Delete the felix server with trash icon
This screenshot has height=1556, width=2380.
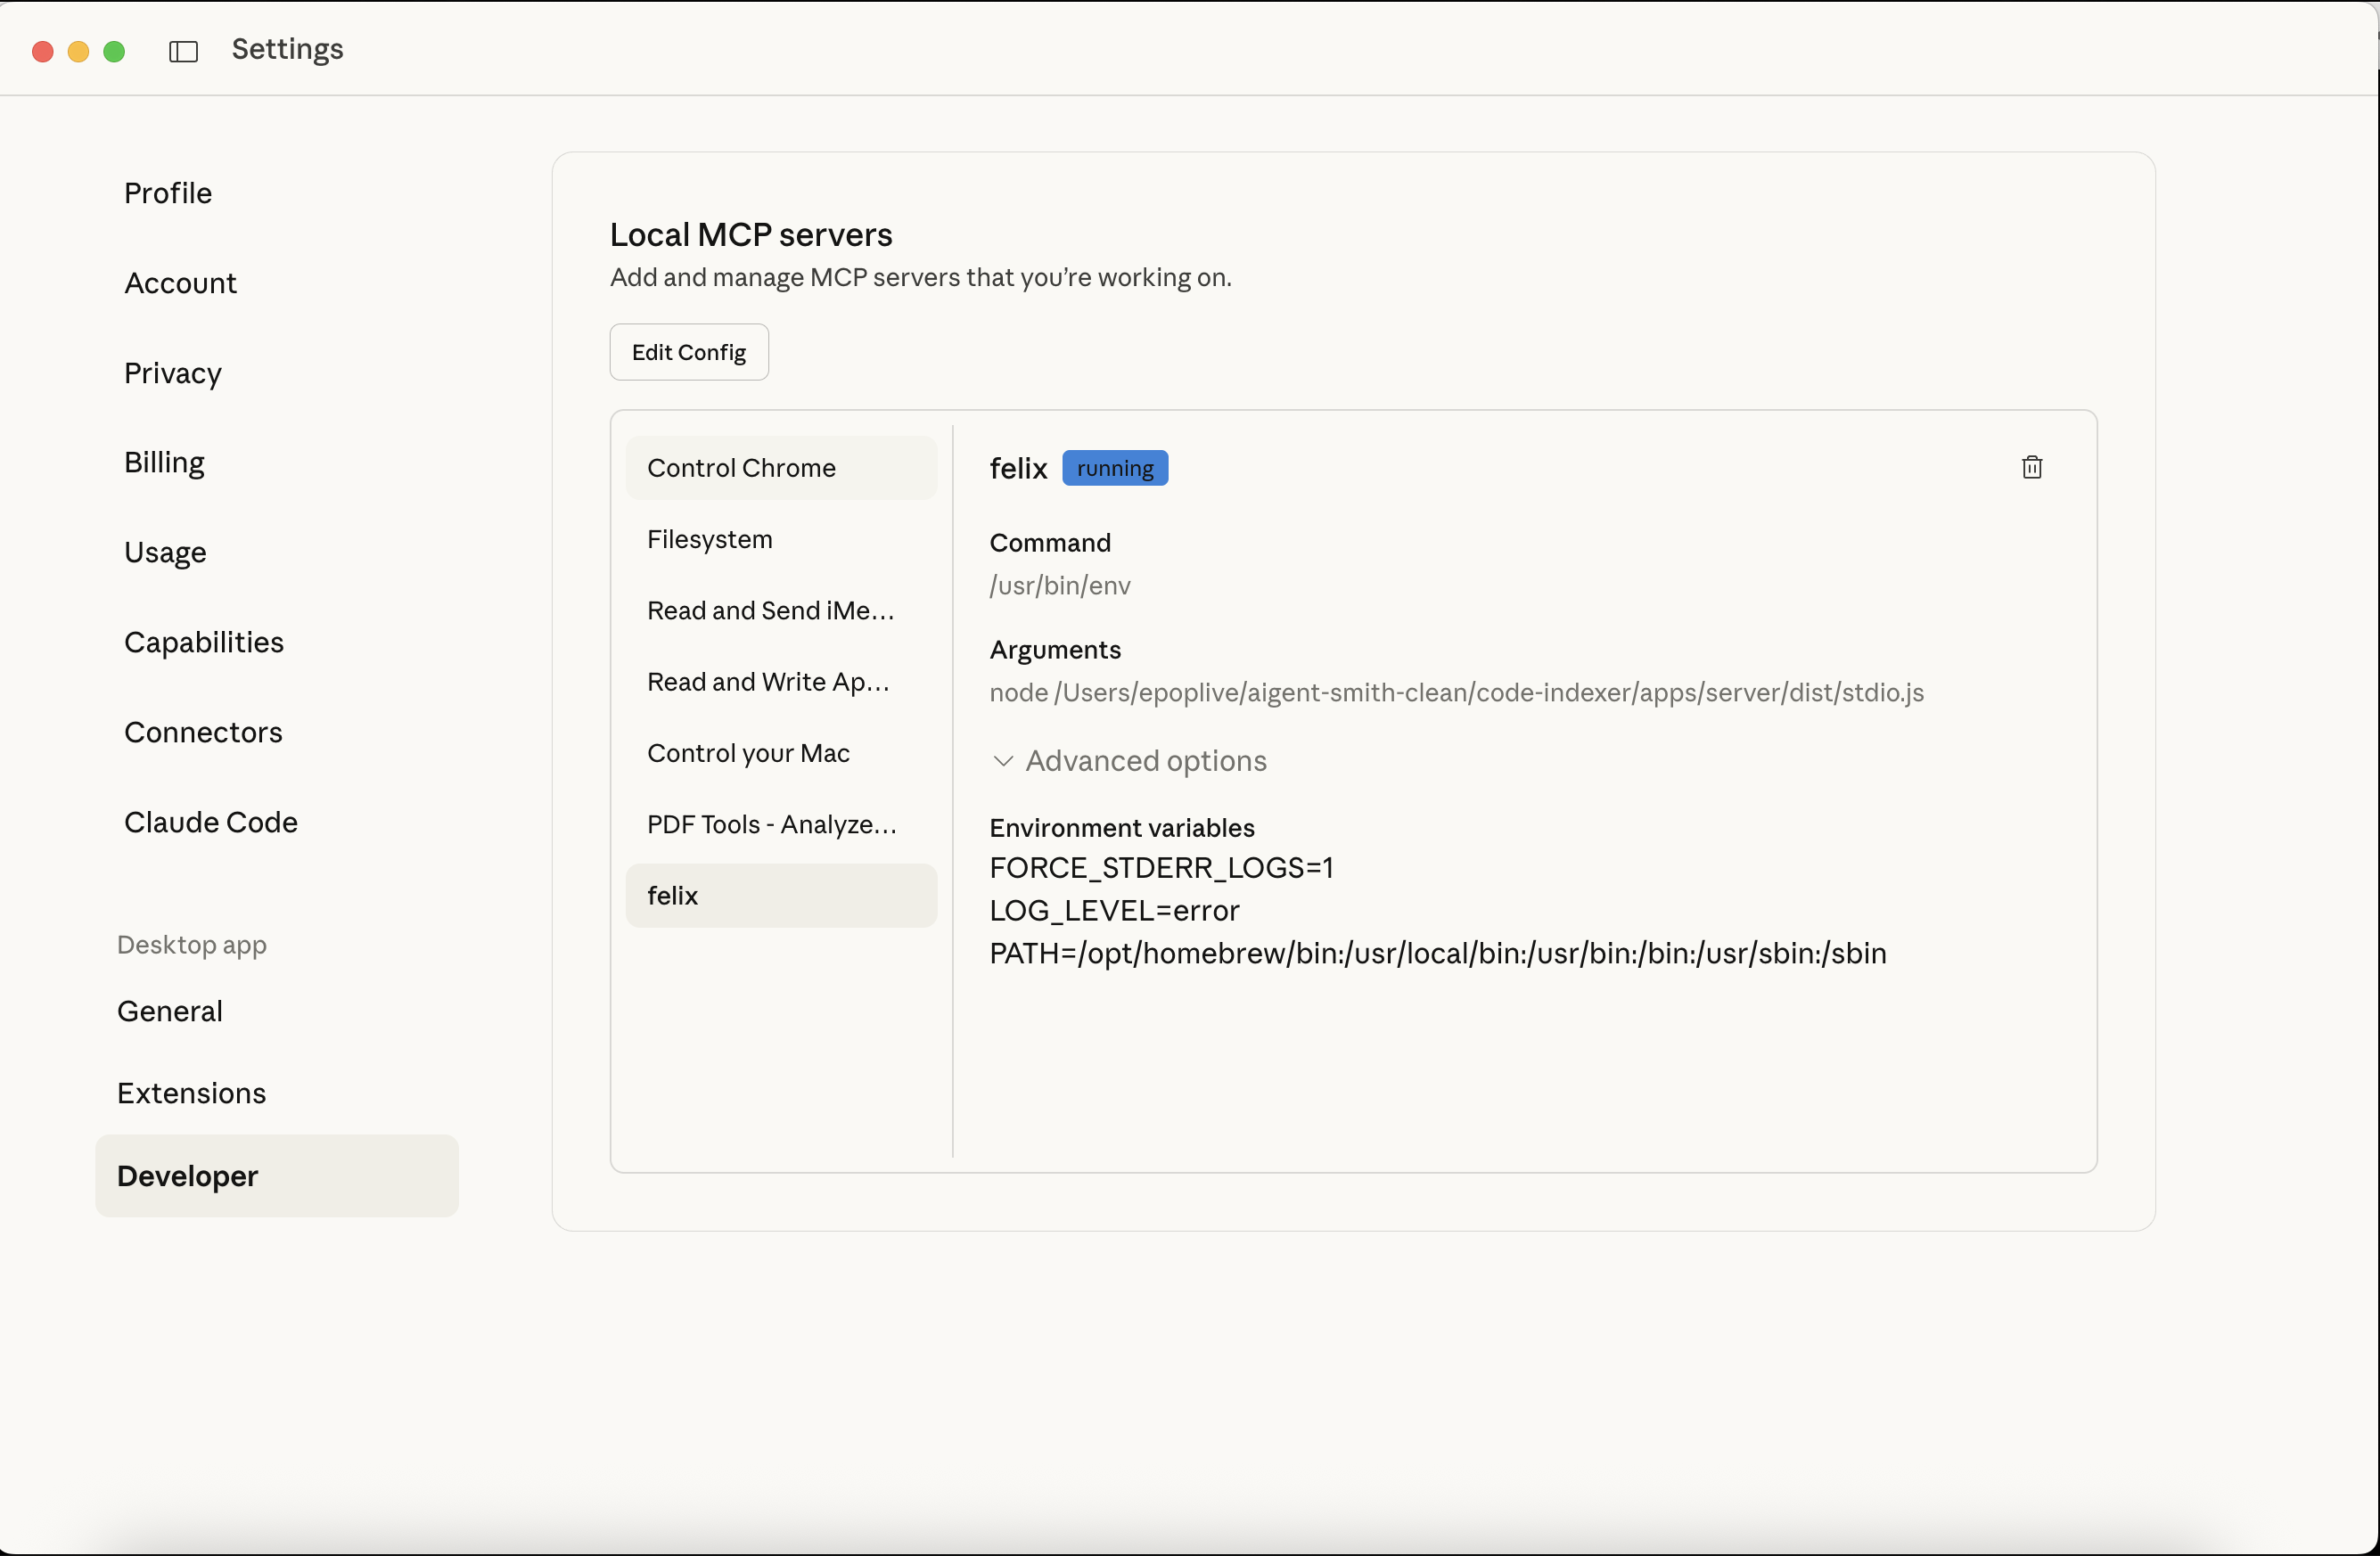pos(2031,467)
